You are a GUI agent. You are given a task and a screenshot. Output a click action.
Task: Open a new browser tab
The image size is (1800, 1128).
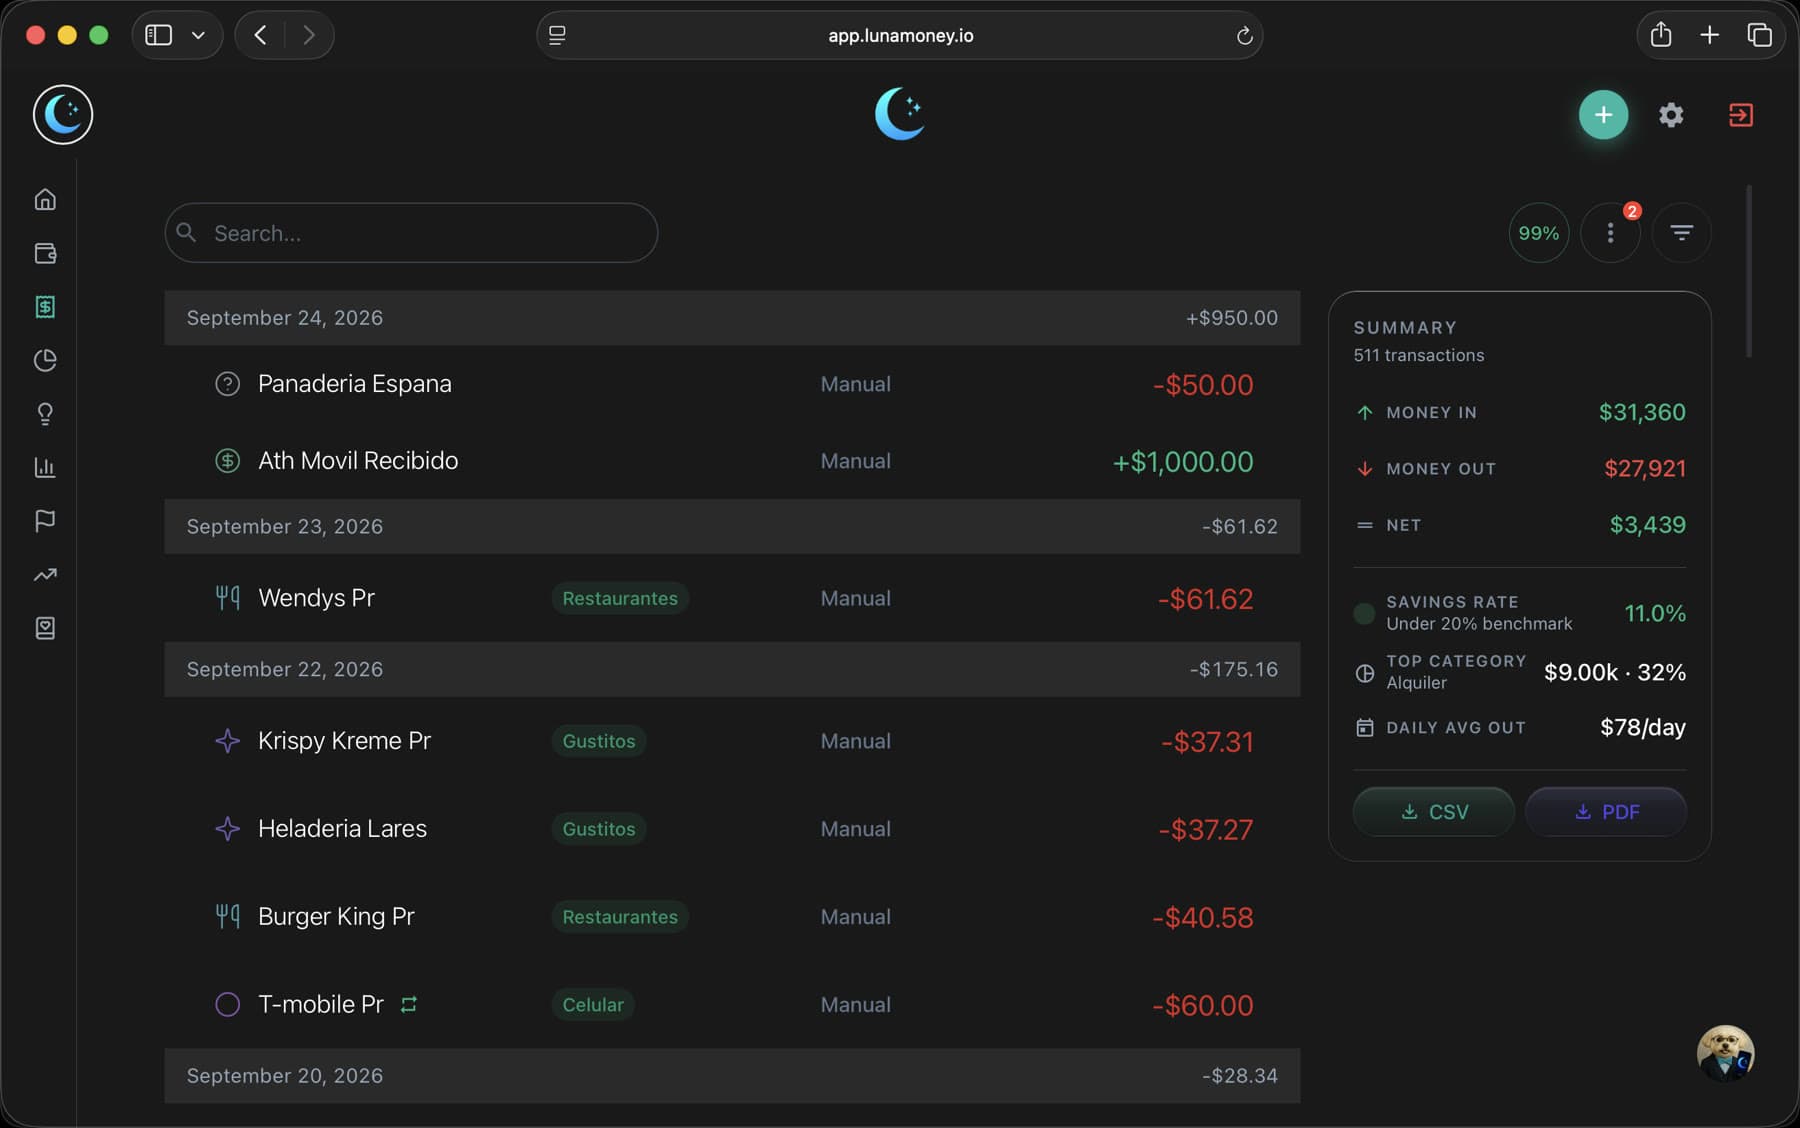(x=1710, y=35)
